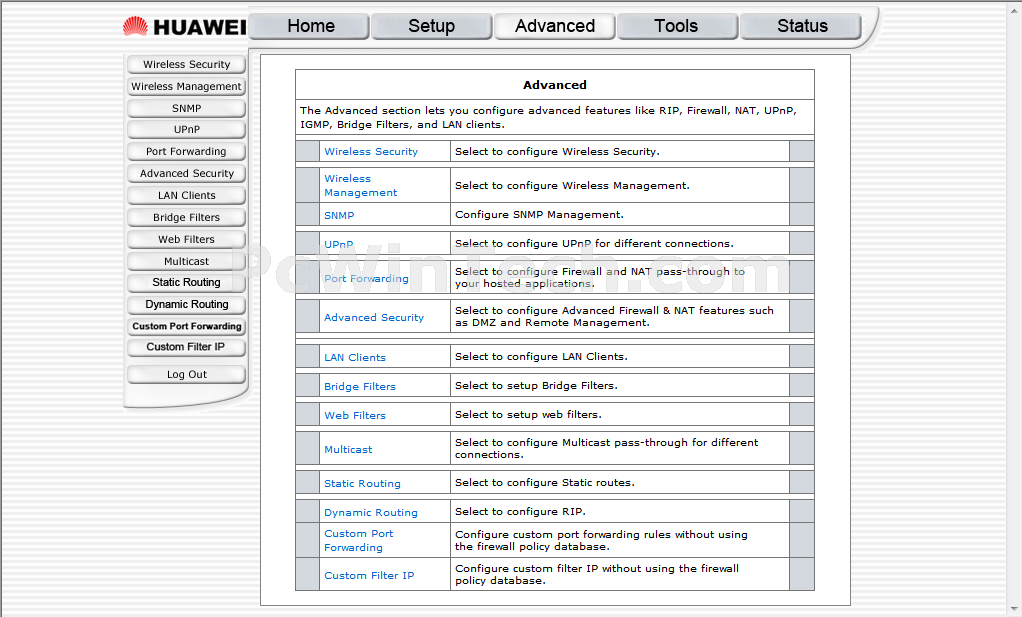
Task: Click 'Select to configure LAN Clients.' text
Action: point(541,356)
